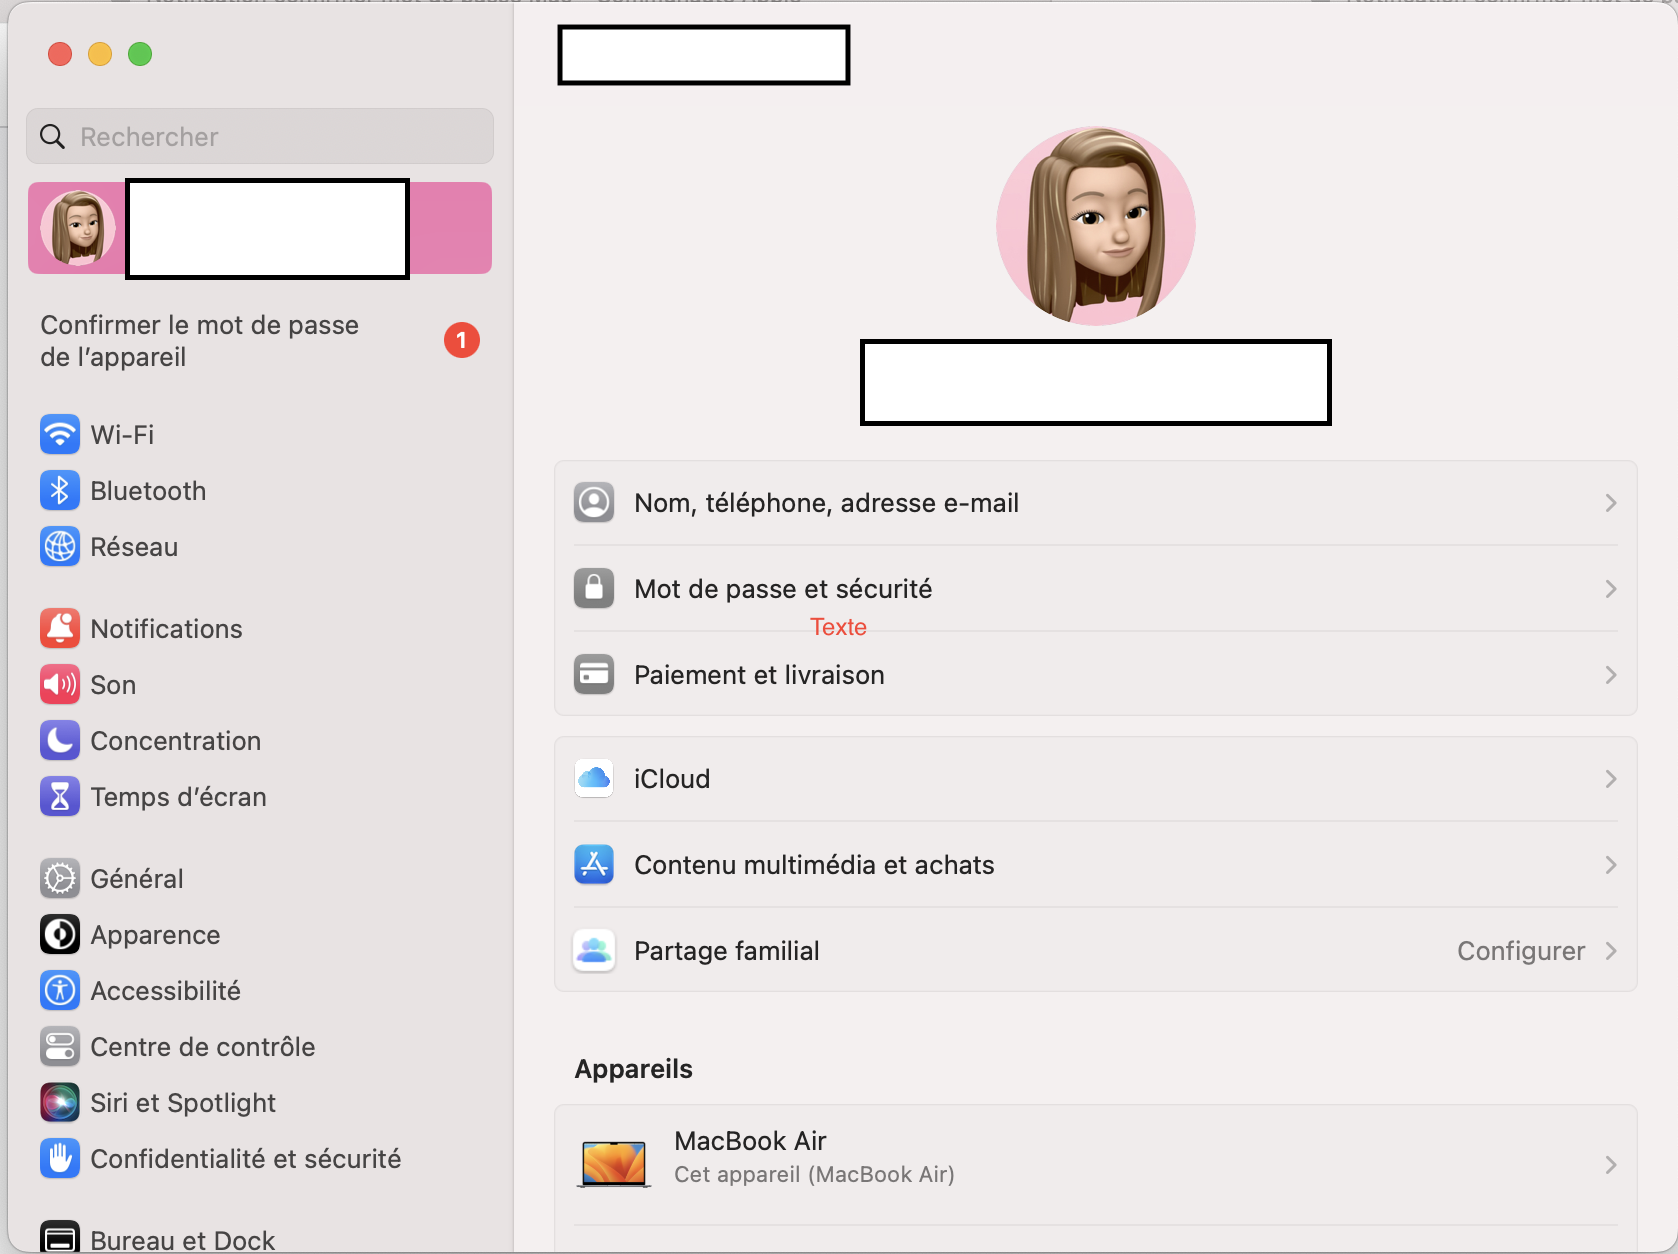Click the Son speaker icon
Image resolution: width=1678 pixels, height=1254 pixels.
pos(60,684)
